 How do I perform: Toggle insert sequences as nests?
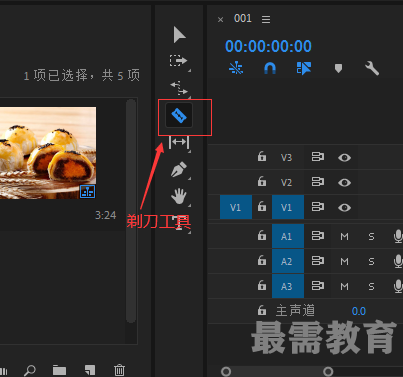pos(236,68)
